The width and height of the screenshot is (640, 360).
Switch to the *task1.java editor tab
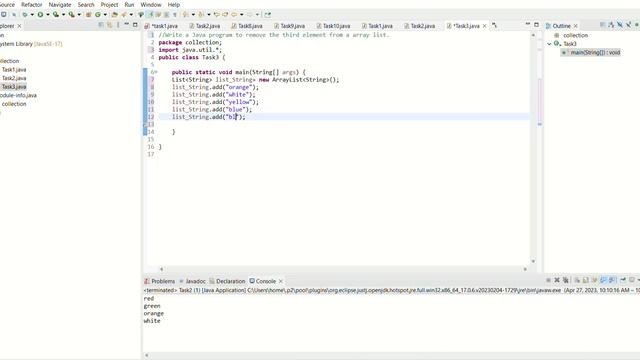162,26
